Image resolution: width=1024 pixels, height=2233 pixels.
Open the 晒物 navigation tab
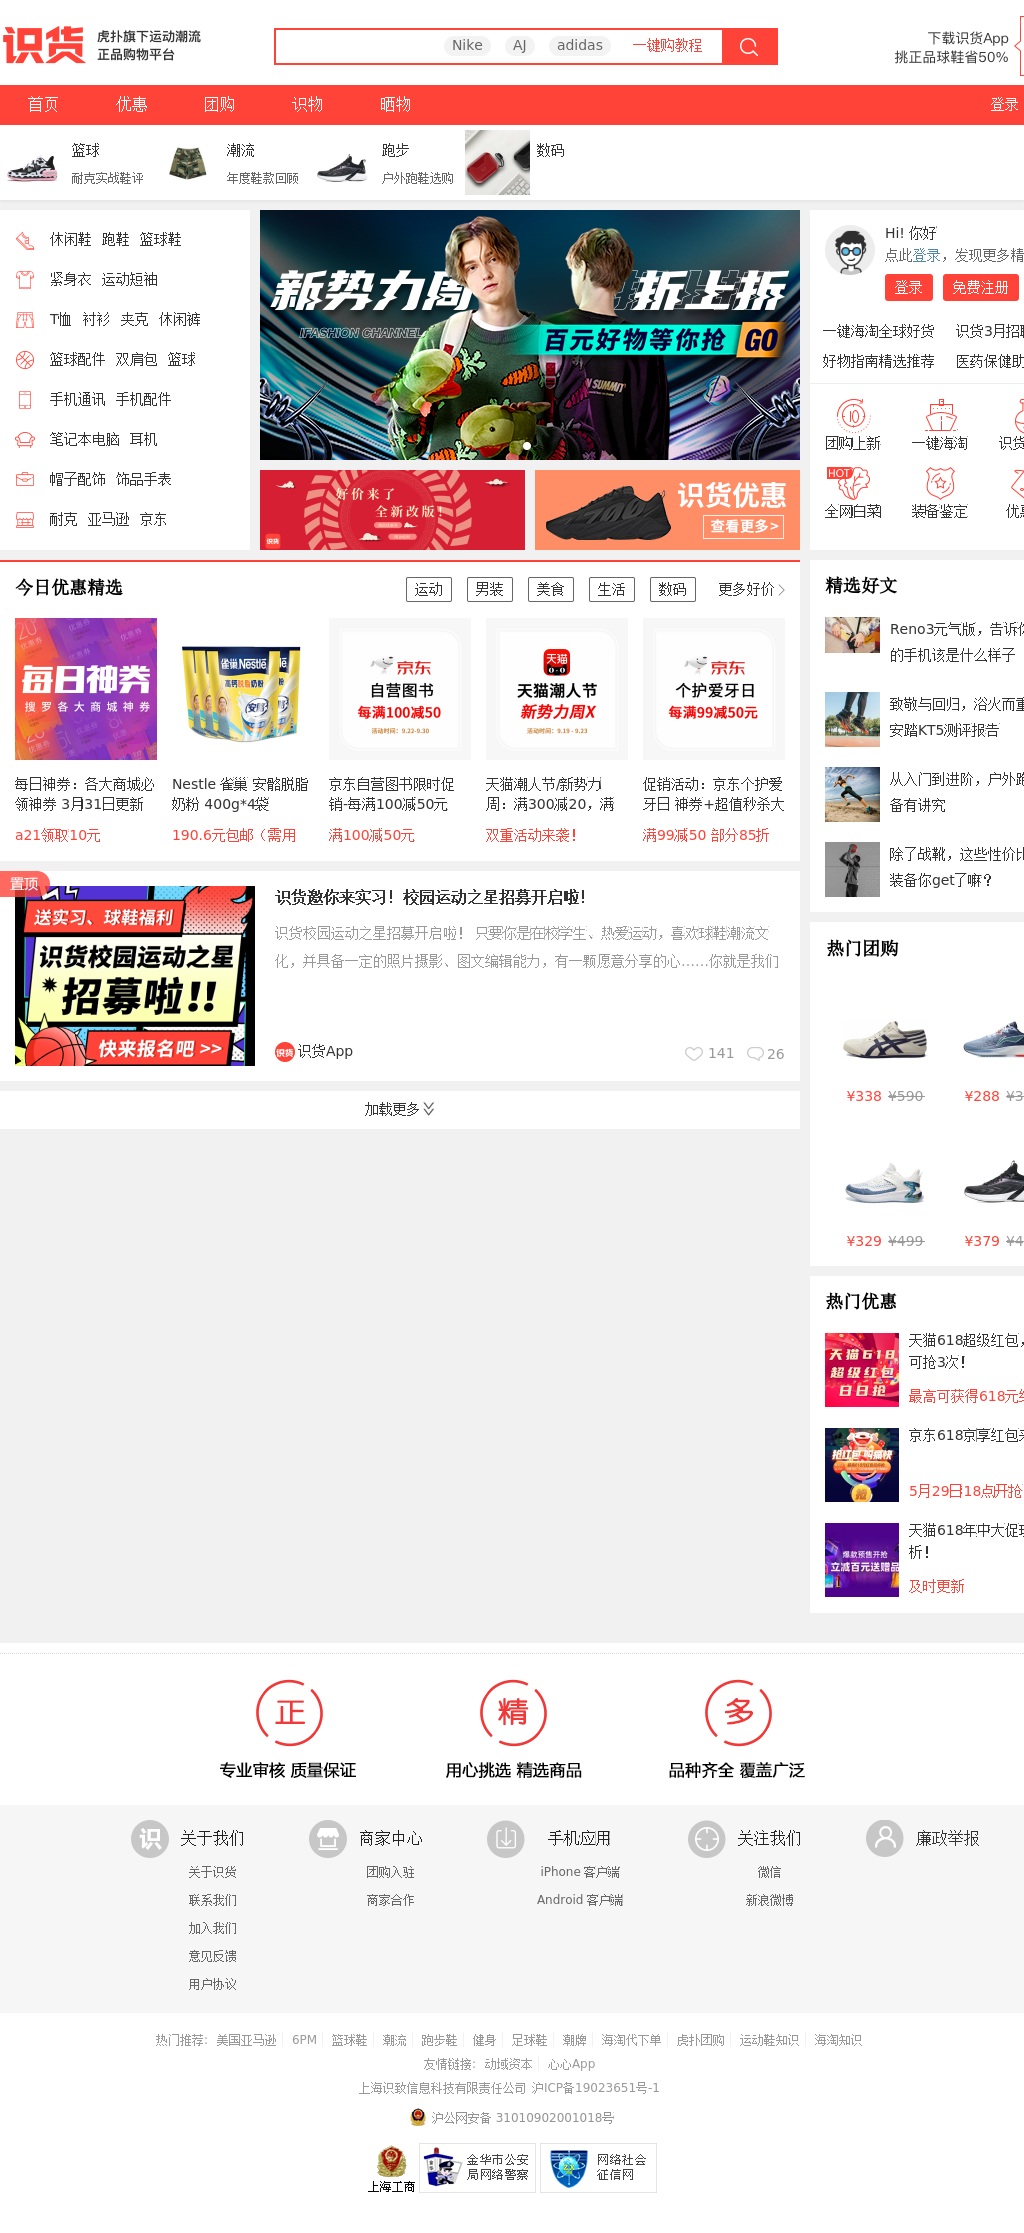coord(395,104)
